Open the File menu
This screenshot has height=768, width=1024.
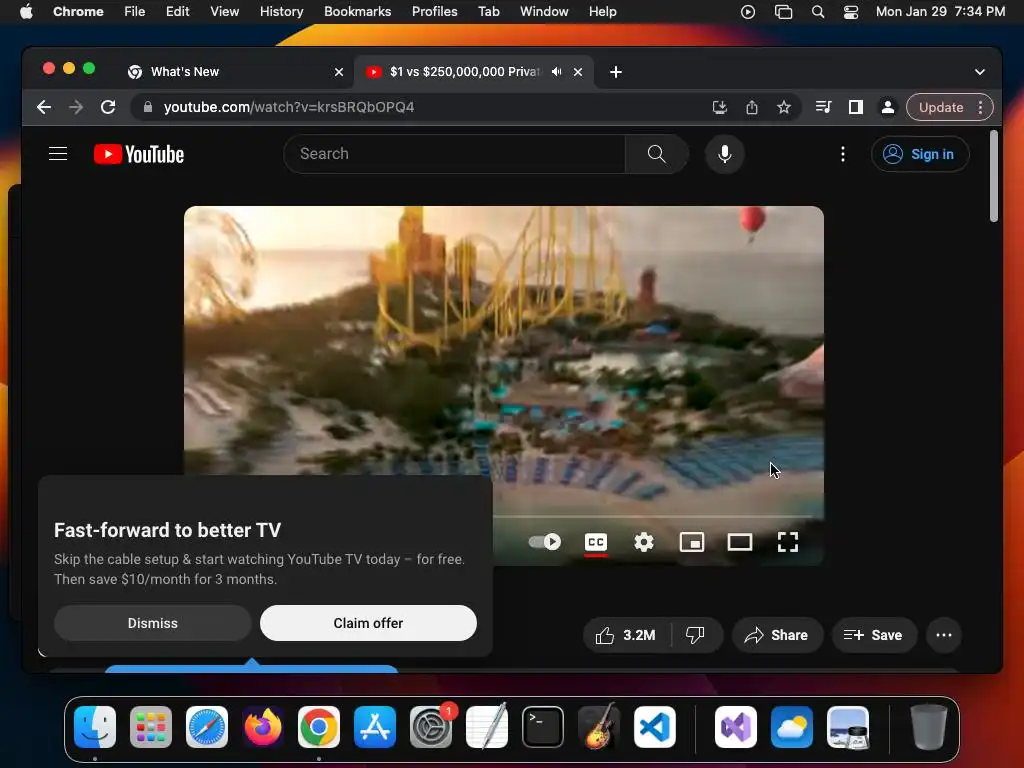135,11
